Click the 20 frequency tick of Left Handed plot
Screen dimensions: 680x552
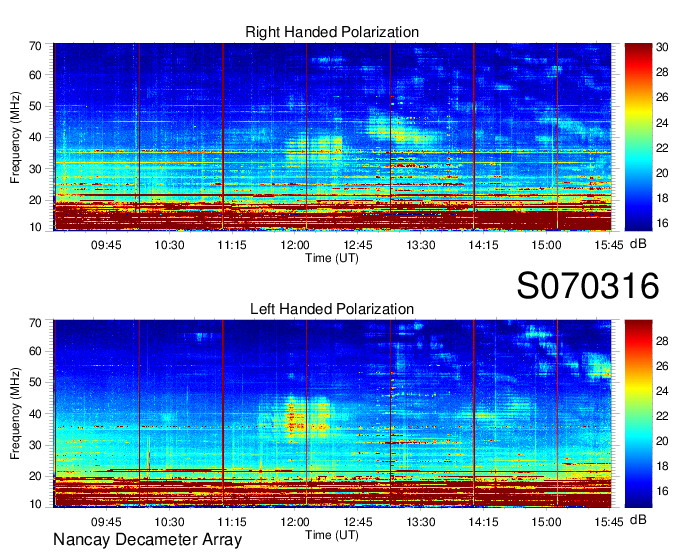[35, 476]
